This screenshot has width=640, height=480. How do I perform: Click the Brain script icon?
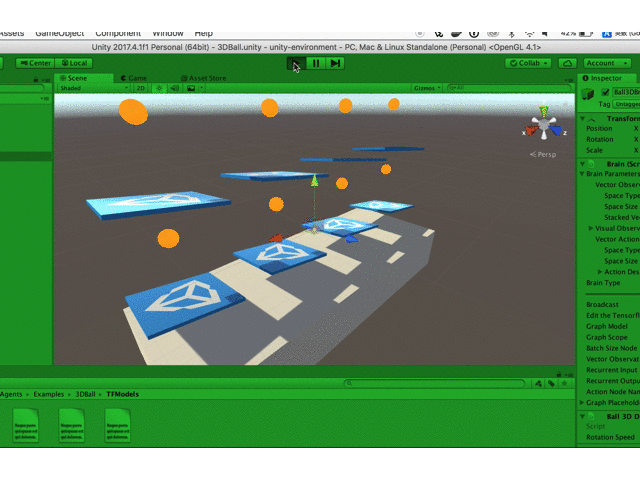pyautogui.click(x=591, y=164)
